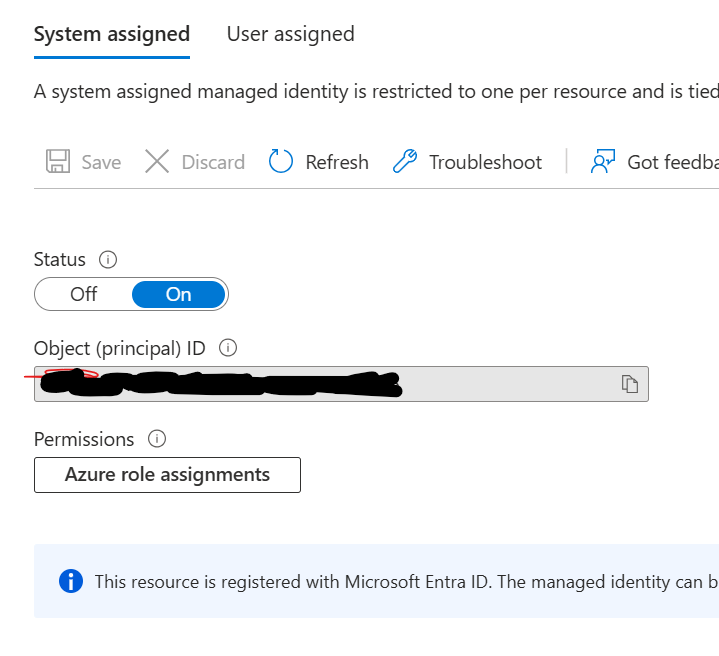Switch to the System assigned tab

point(112,34)
